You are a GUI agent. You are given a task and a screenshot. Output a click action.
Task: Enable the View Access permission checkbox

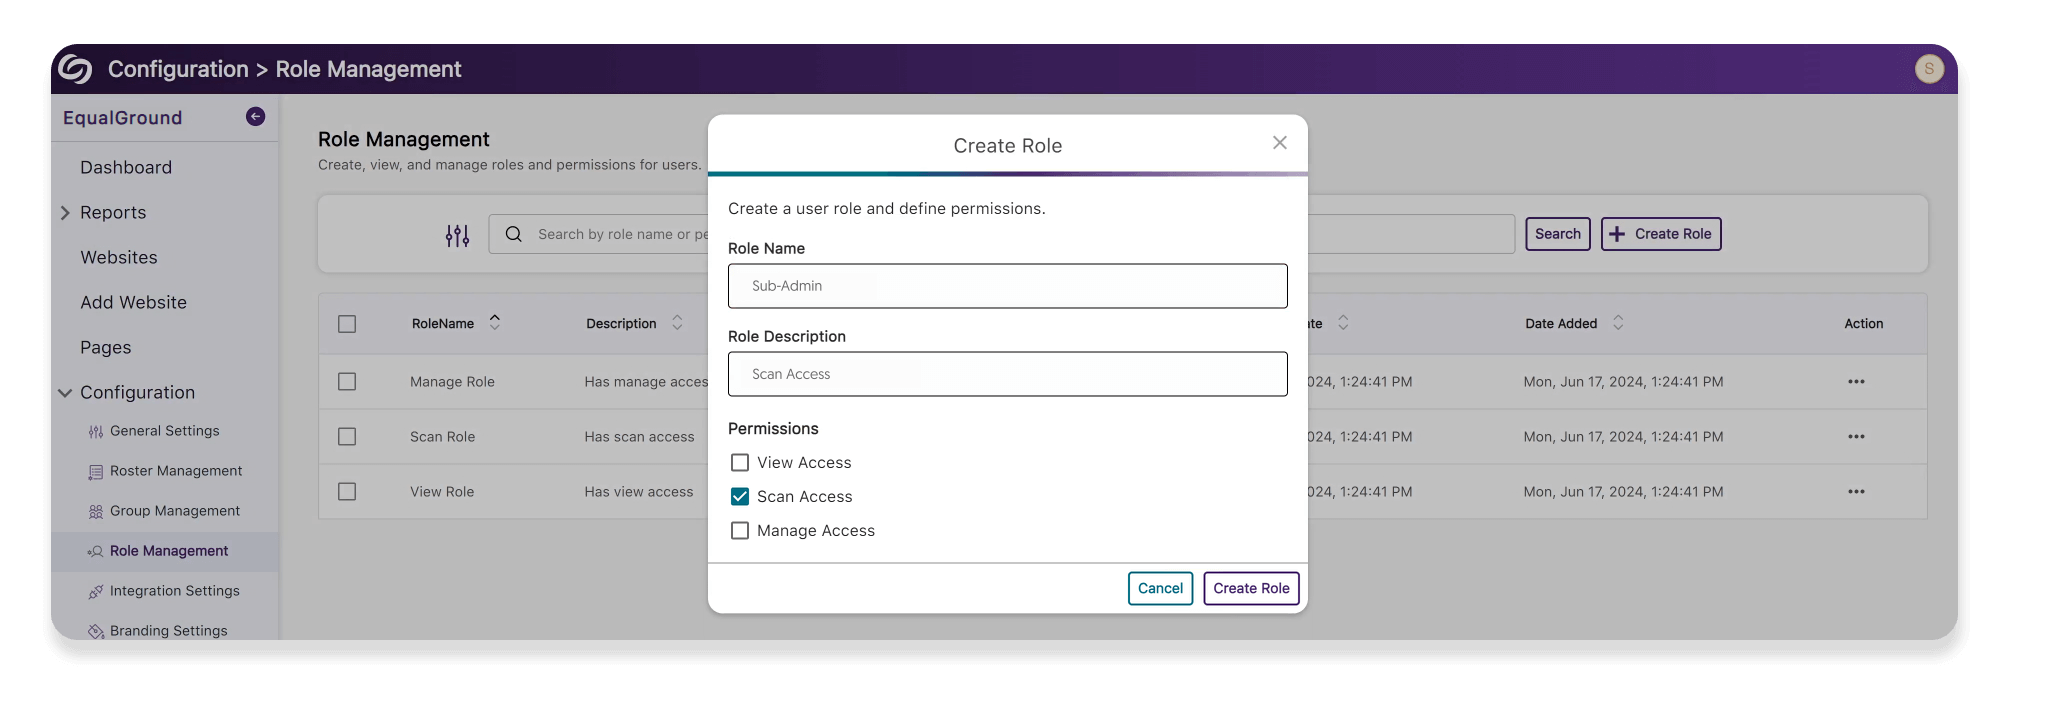(740, 463)
